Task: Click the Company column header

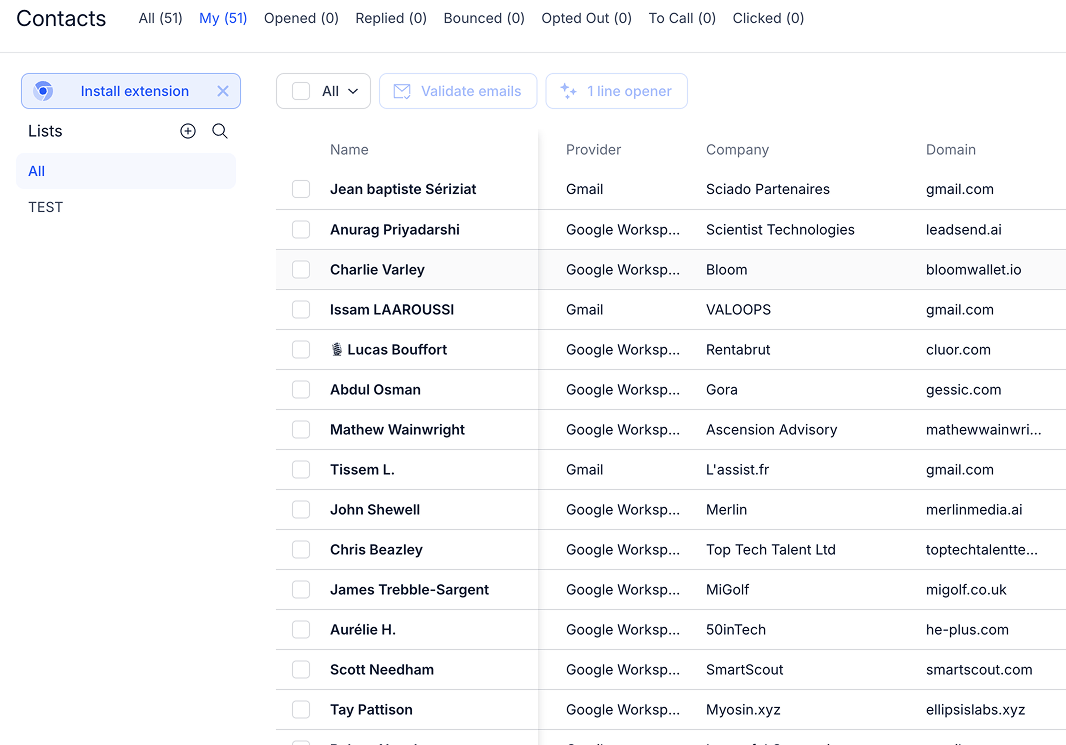Action: [x=737, y=150]
